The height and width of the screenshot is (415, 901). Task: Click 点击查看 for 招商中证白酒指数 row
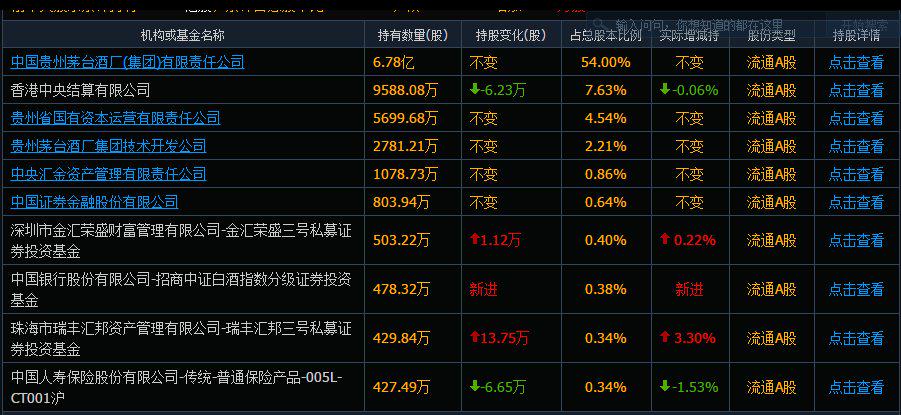[856, 289]
